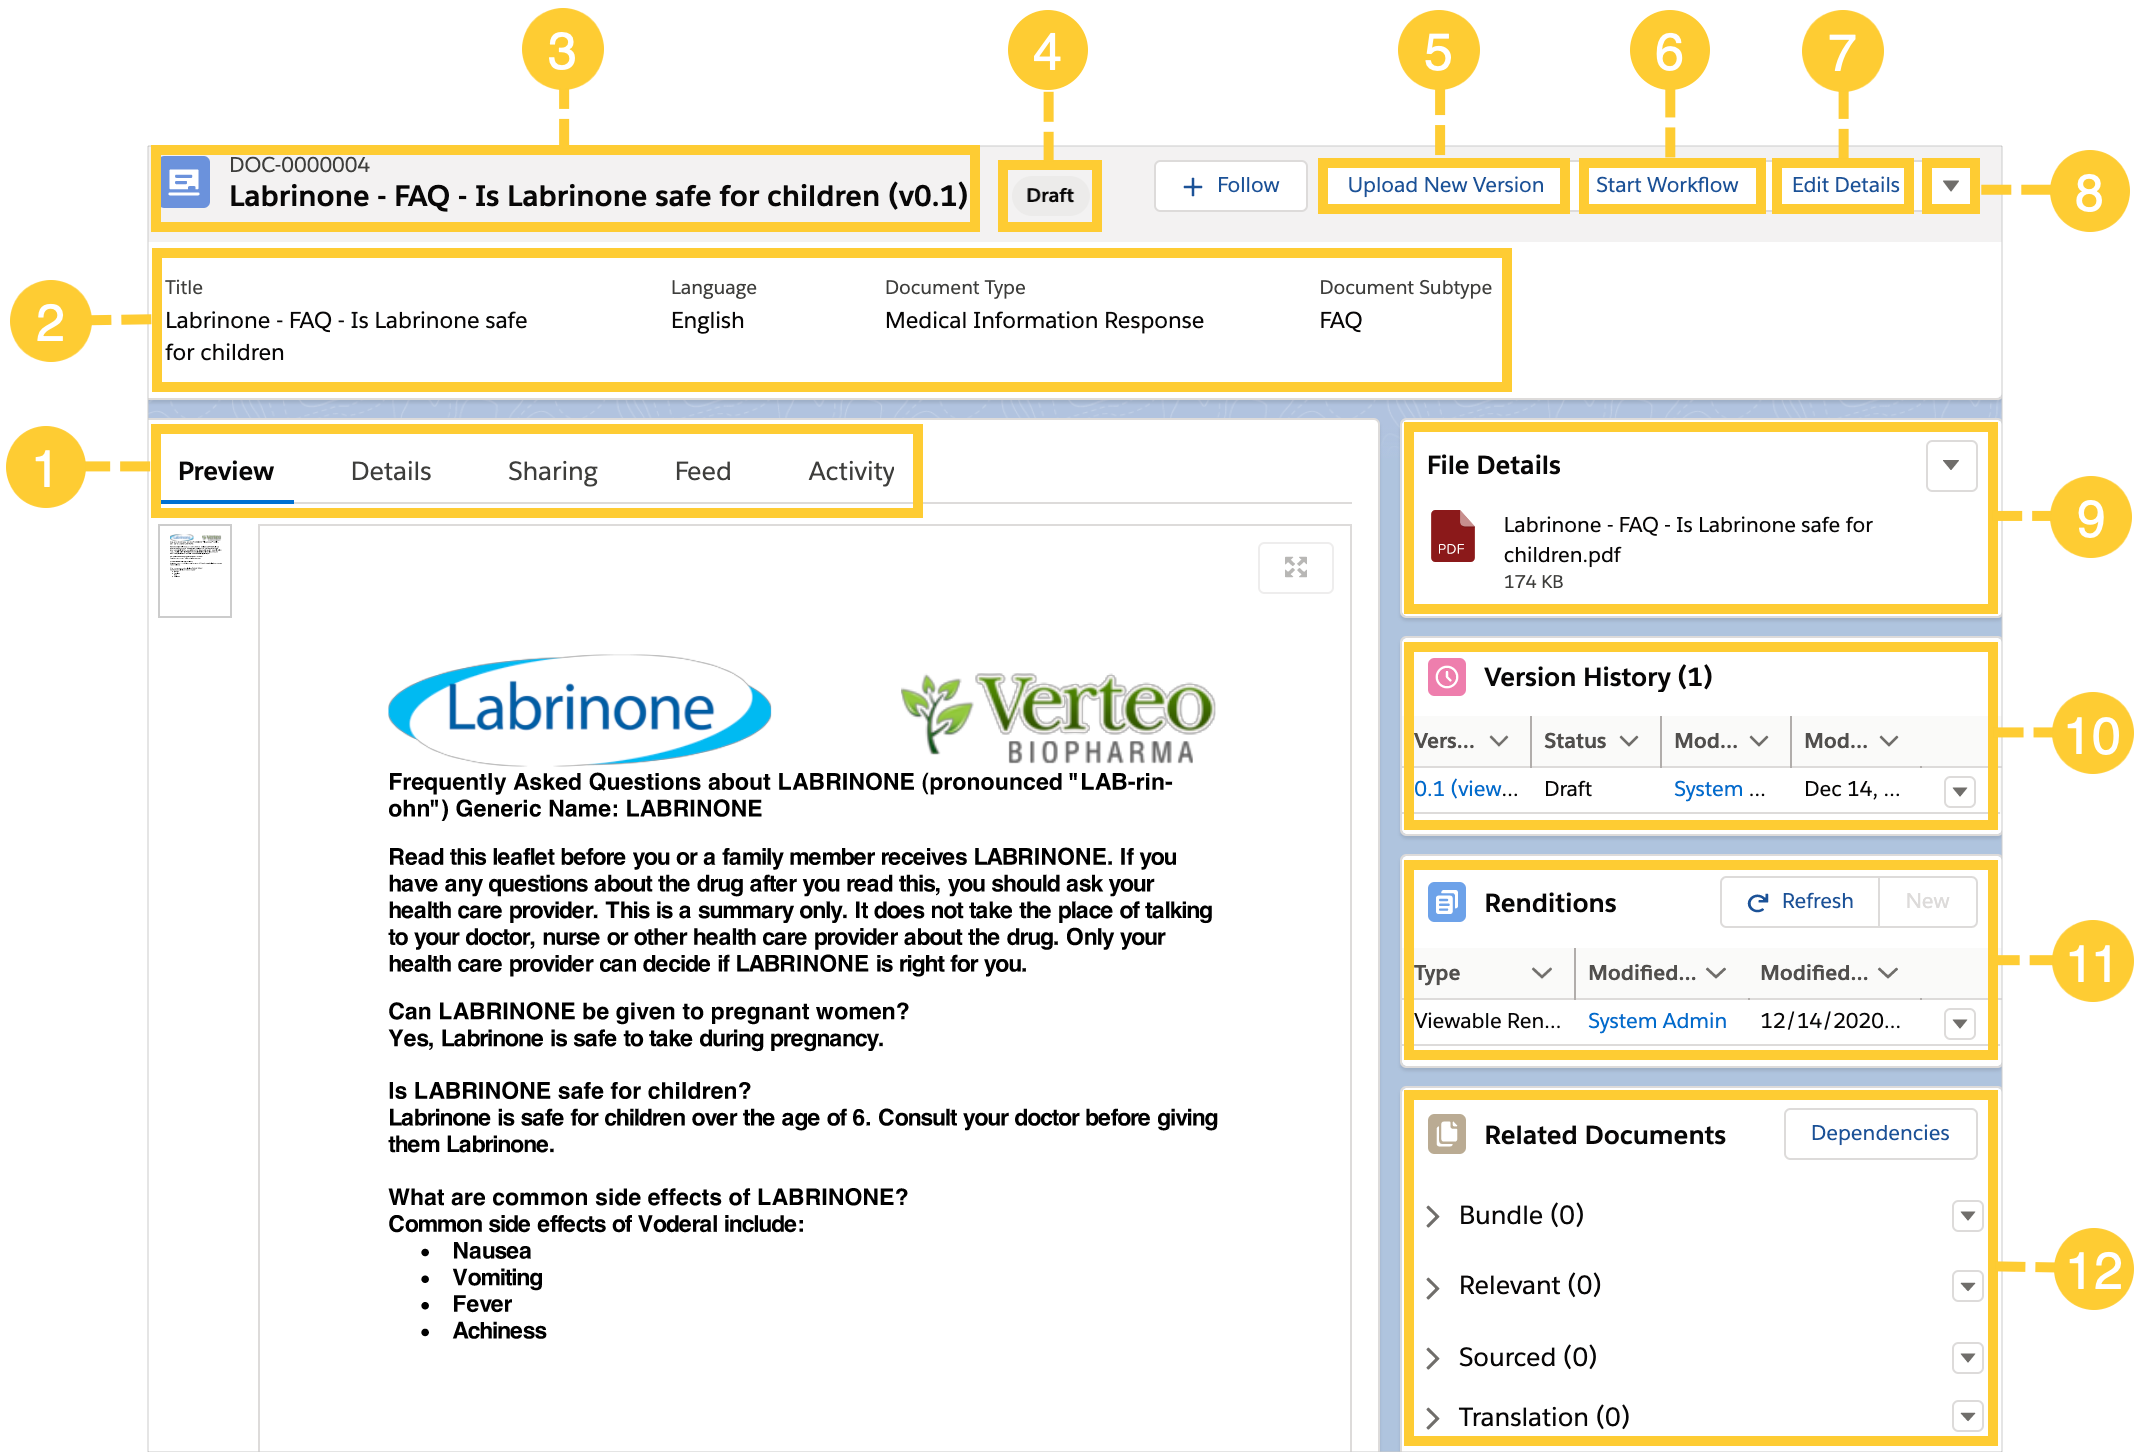Viewport: 2138px width, 1452px height.
Task: Switch to the Details tab
Action: (390, 471)
